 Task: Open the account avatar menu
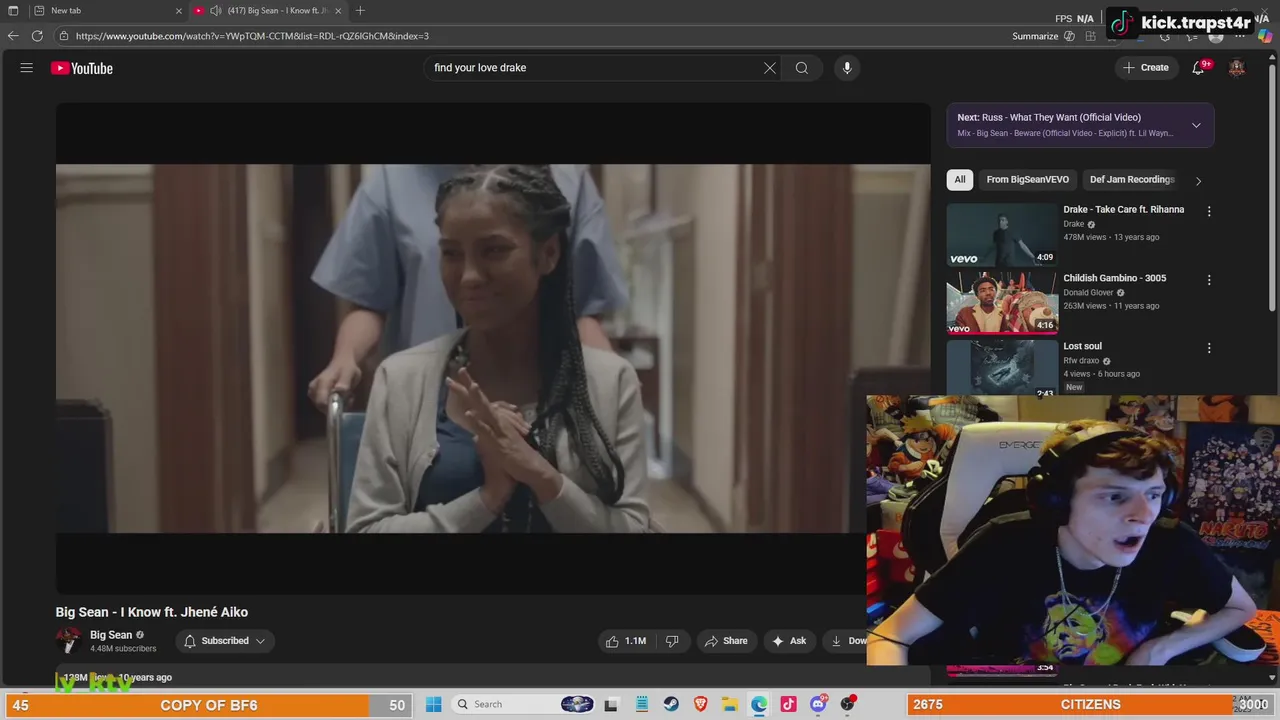1237,68
